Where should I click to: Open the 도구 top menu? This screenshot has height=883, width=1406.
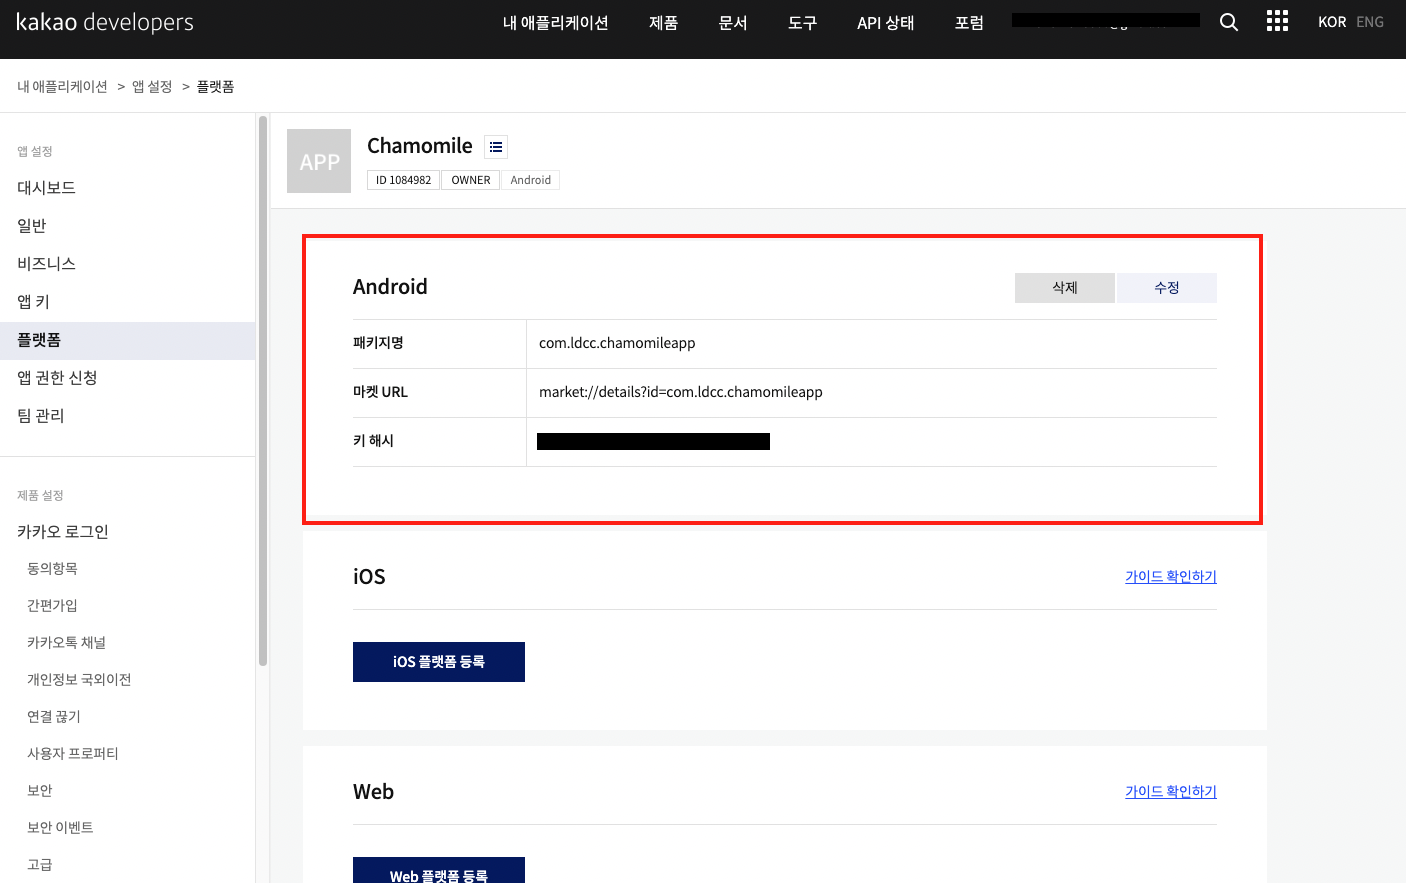tap(802, 23)
